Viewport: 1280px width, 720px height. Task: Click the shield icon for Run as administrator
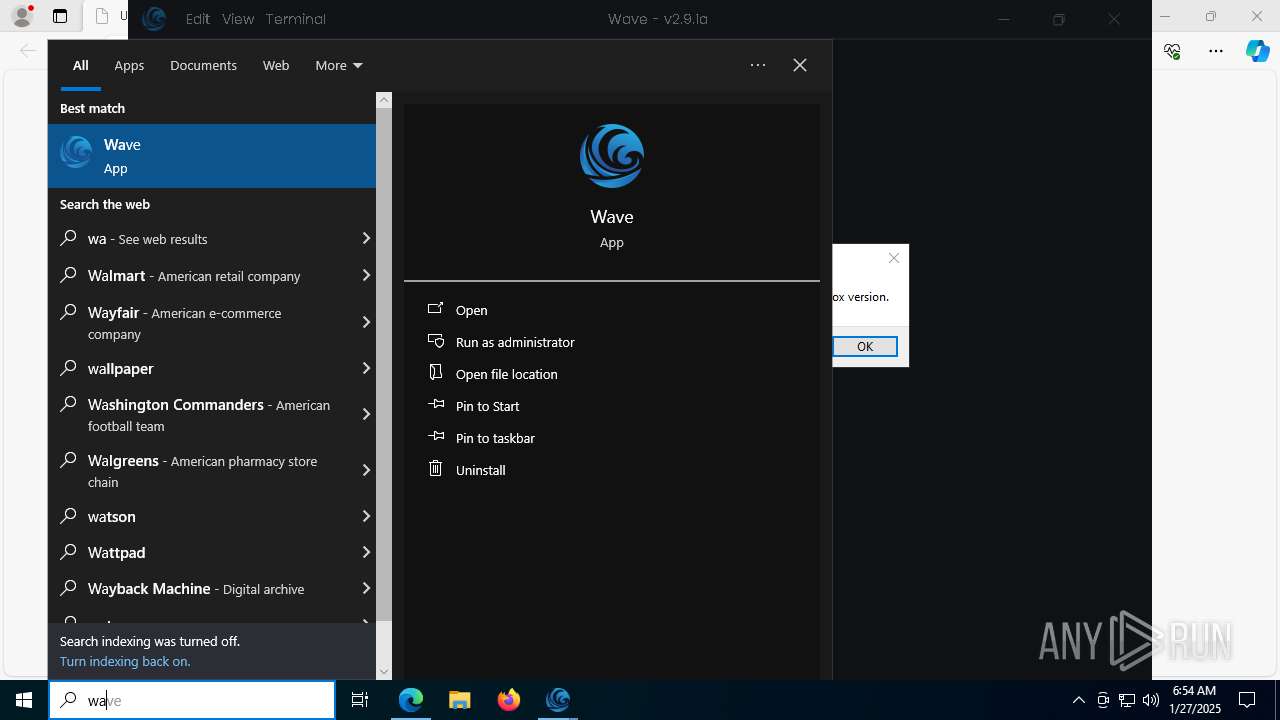[435, 341]
